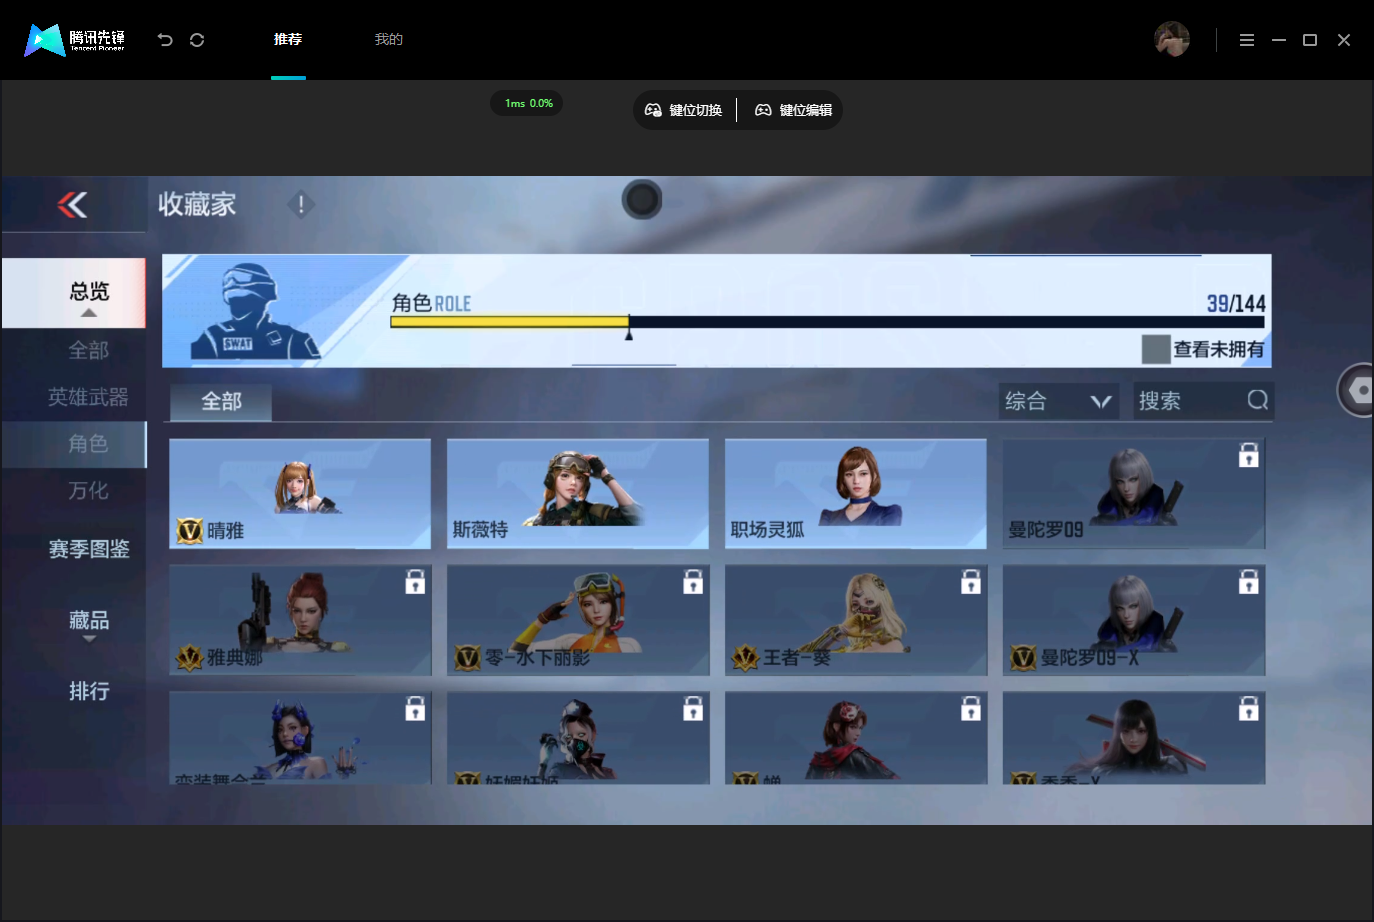Open the 职场灵狐 character card
This screenshot has height=922, width=1374.
(856, 493)
